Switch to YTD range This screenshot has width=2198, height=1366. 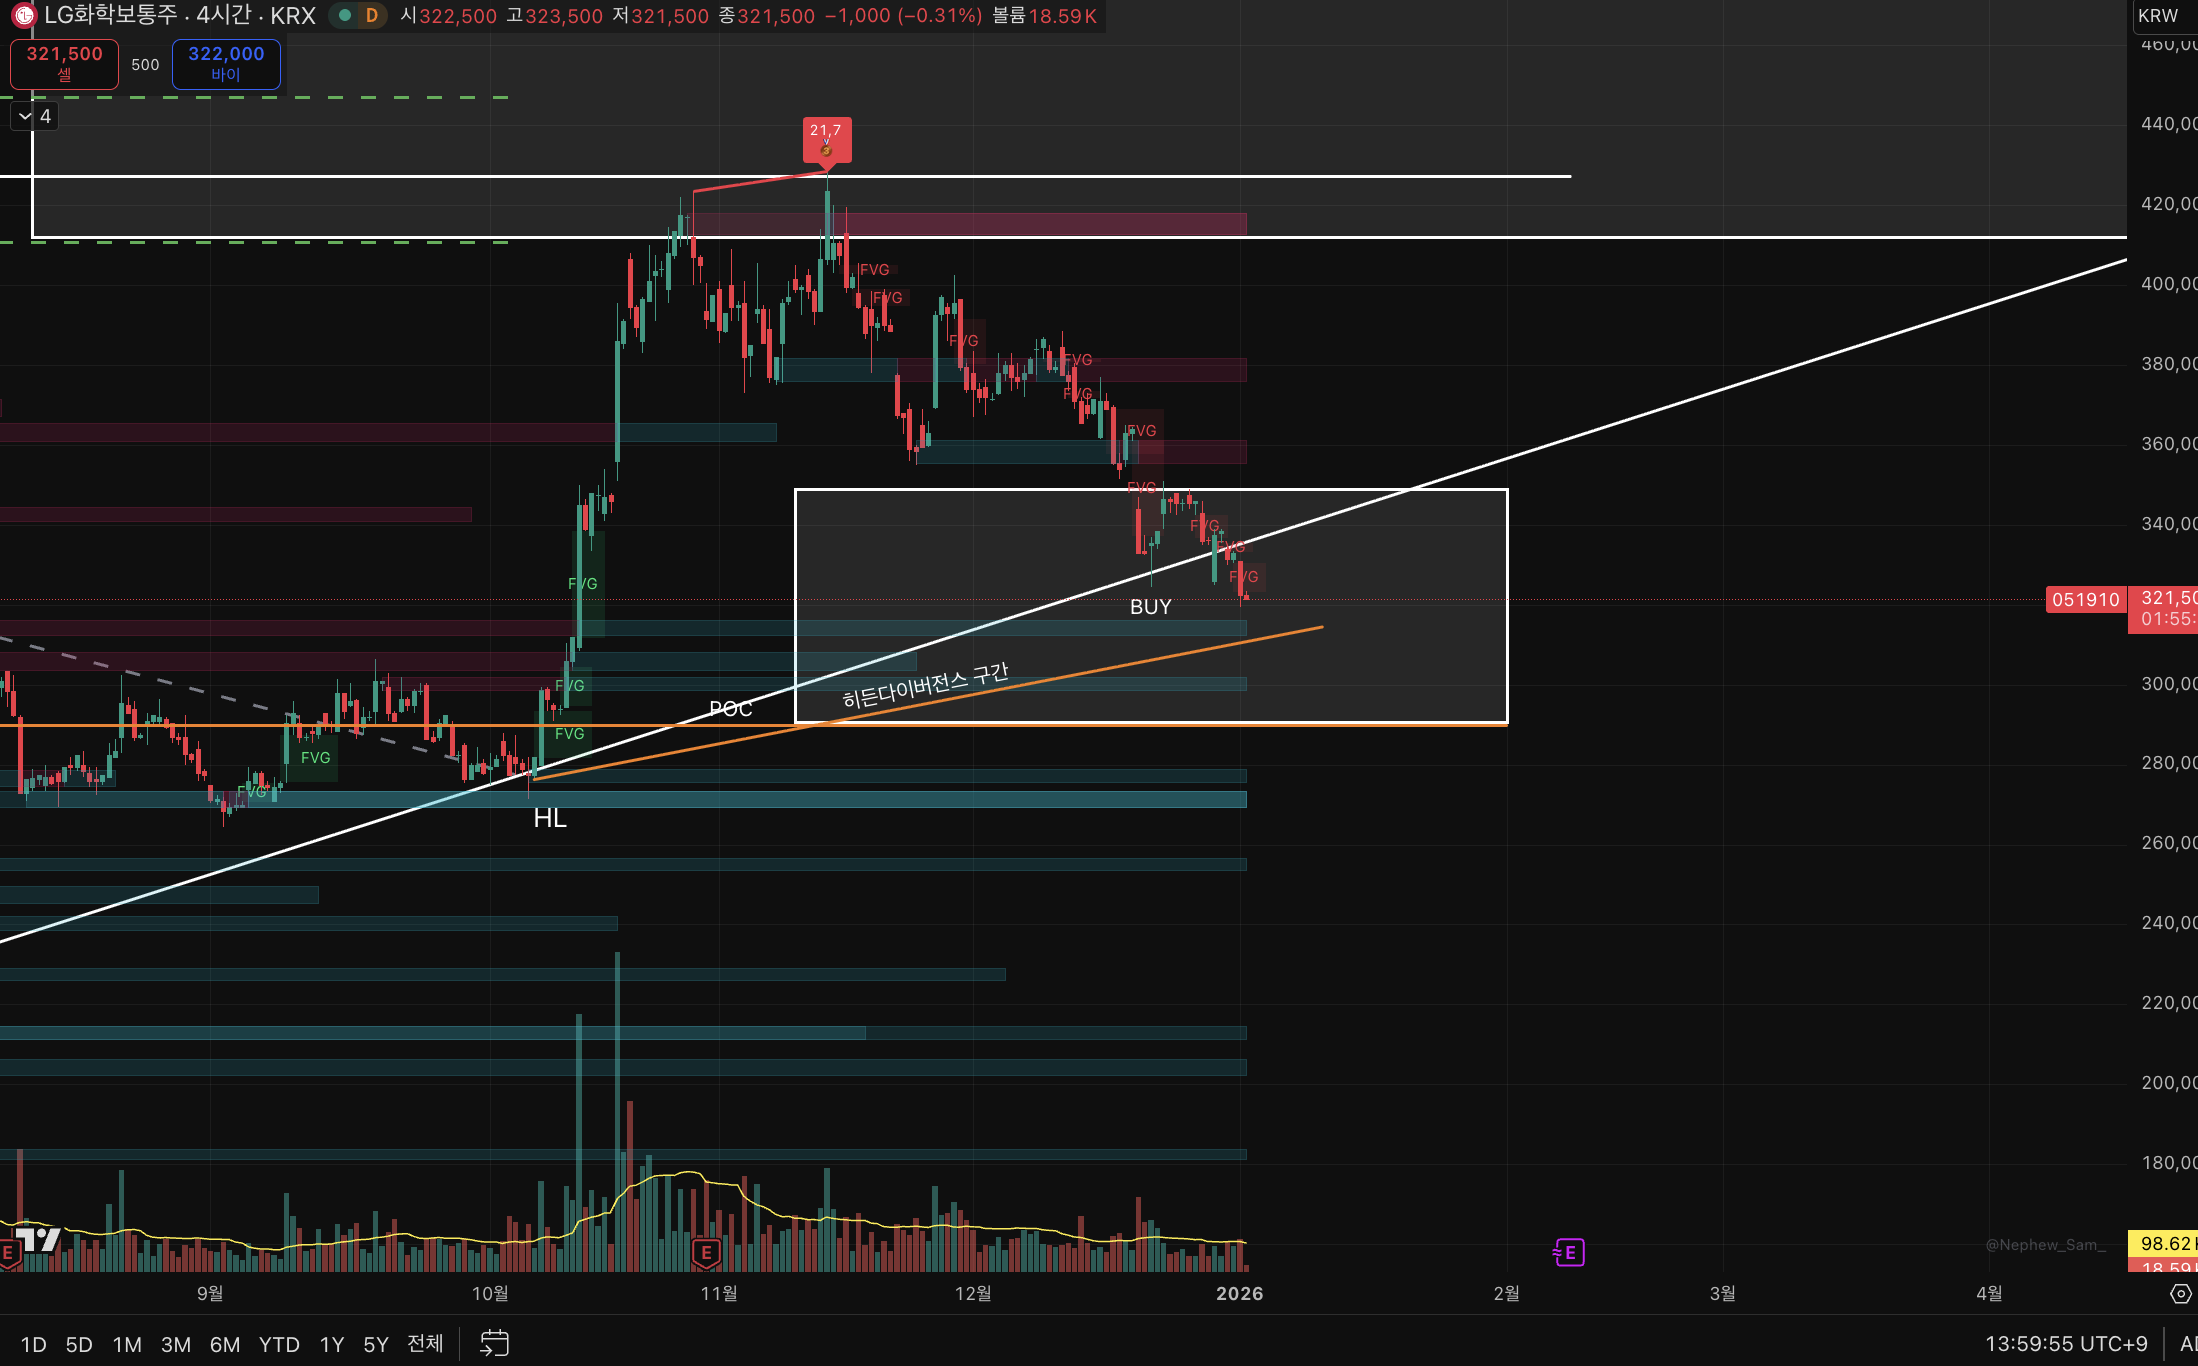tap(279, 1344)
